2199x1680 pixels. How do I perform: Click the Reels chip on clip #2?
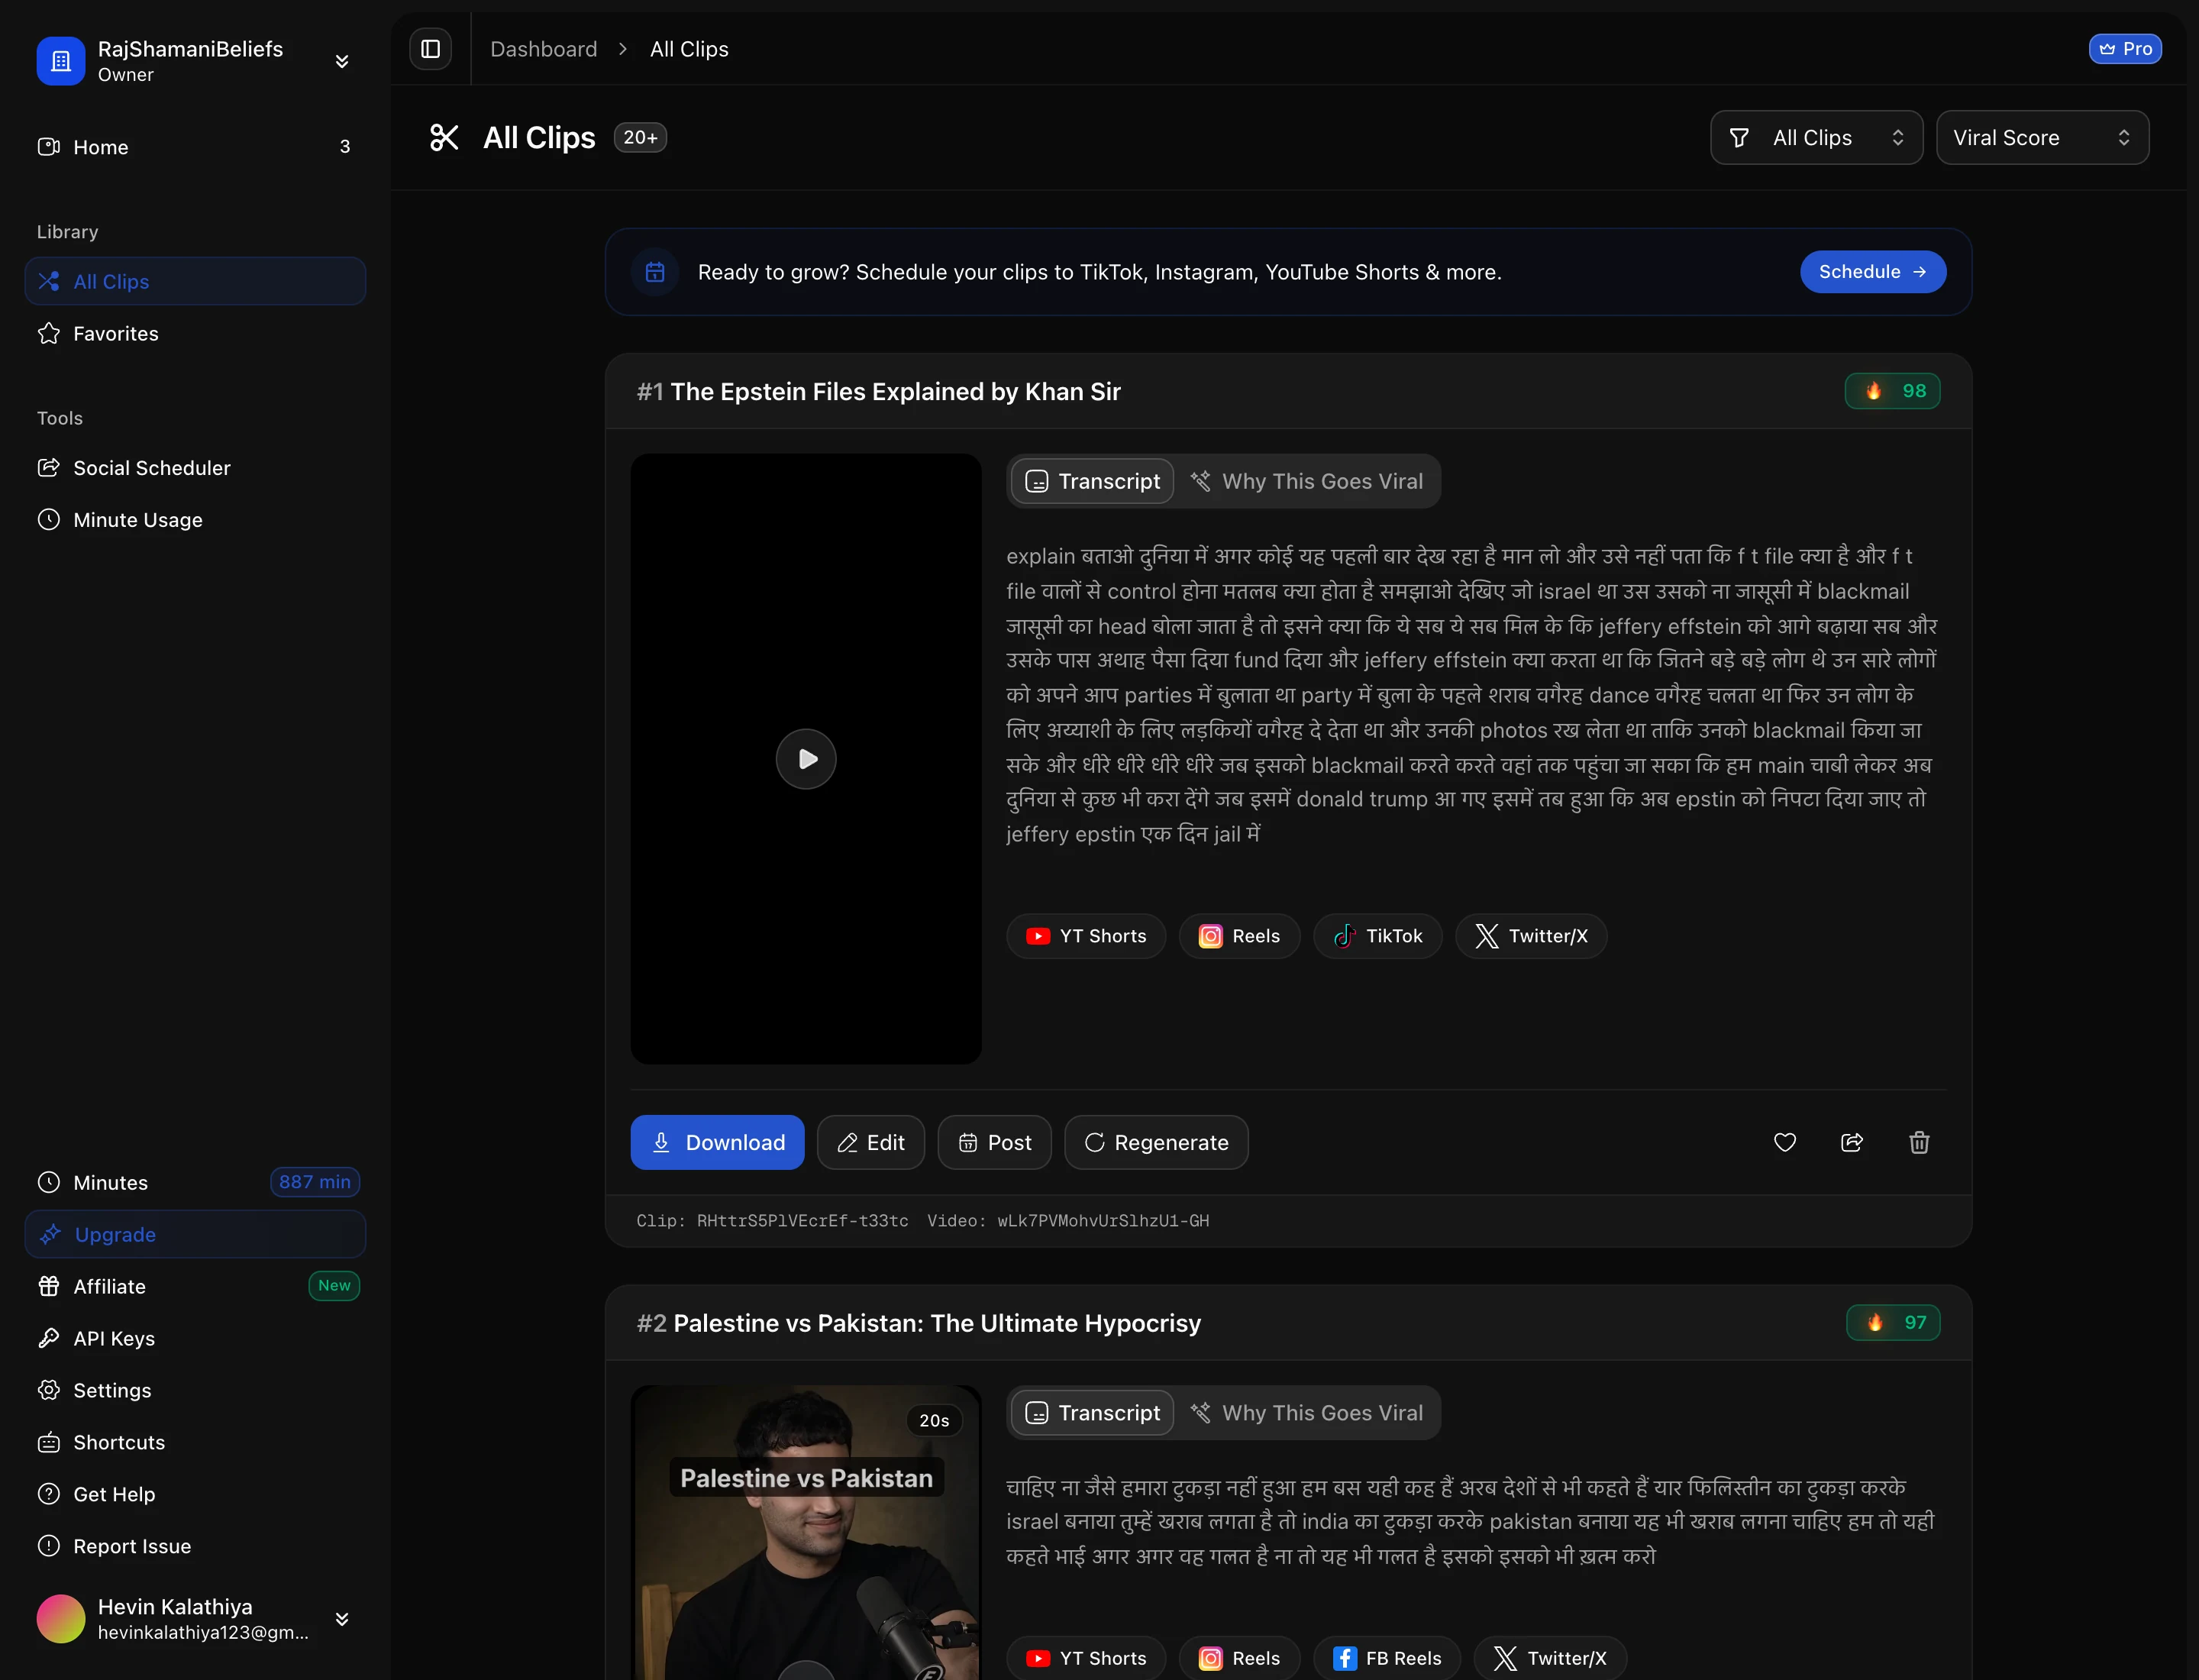1239,1658
